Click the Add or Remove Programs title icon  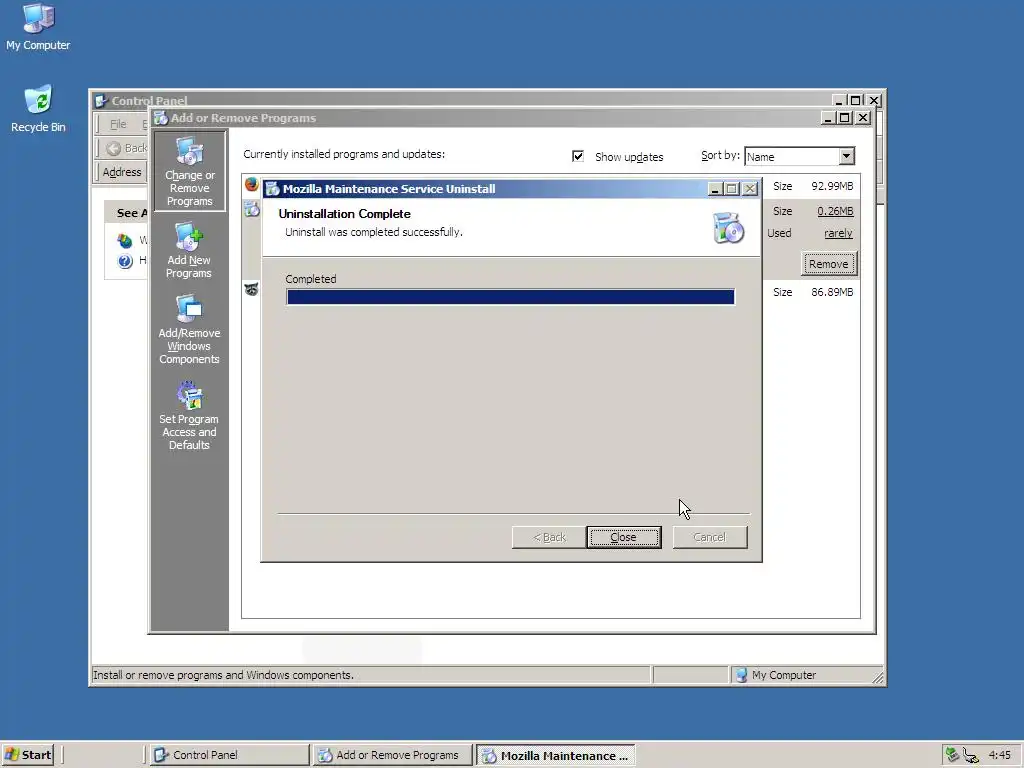click(x=161, y=118)
